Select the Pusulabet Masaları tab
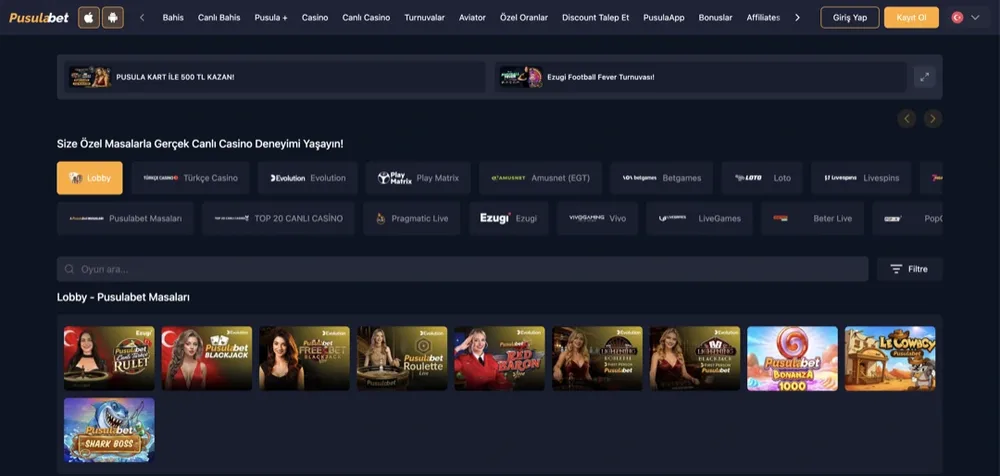The width and height of the screenshot is (1000, 476). (x=125, y=218)
